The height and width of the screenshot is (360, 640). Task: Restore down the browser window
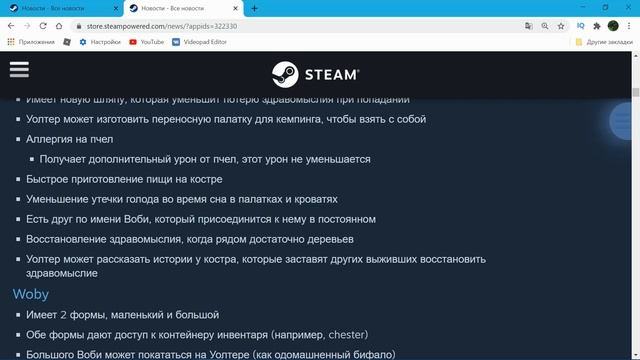pyautogui.click(x=605, y=7)
